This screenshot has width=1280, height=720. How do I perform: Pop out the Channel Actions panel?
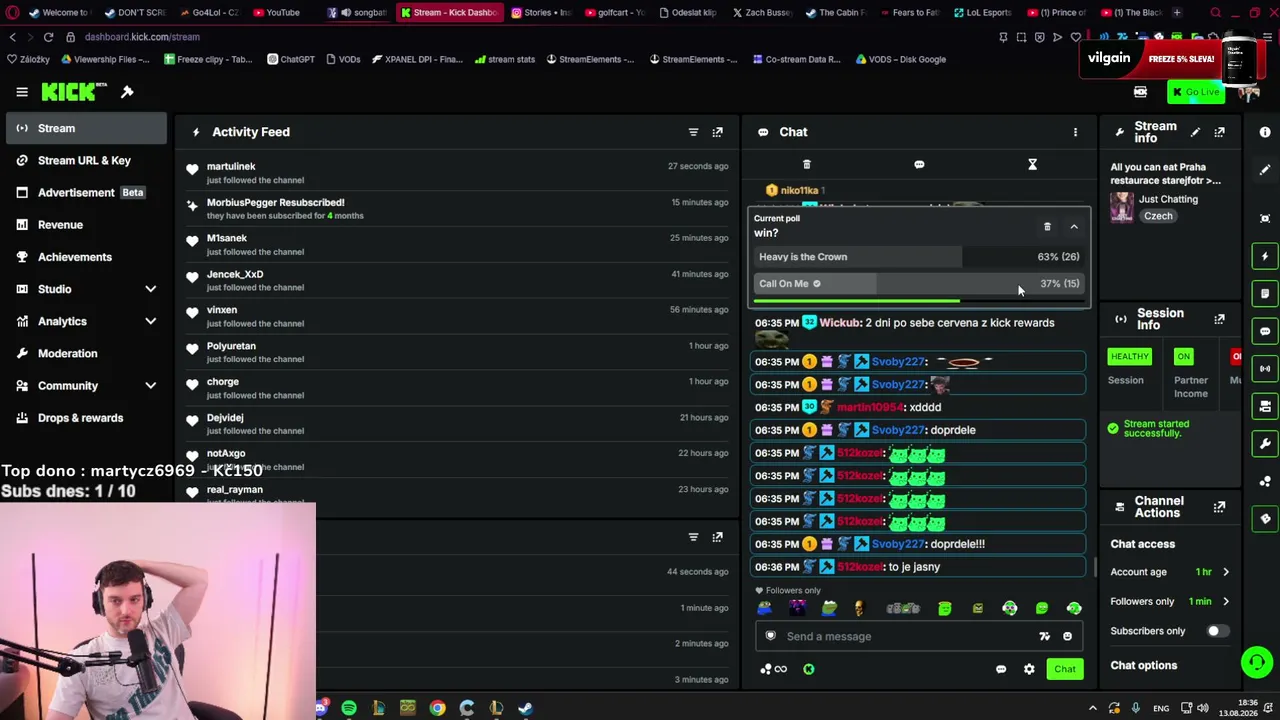pyautogui.click(x=1219, y=507)
